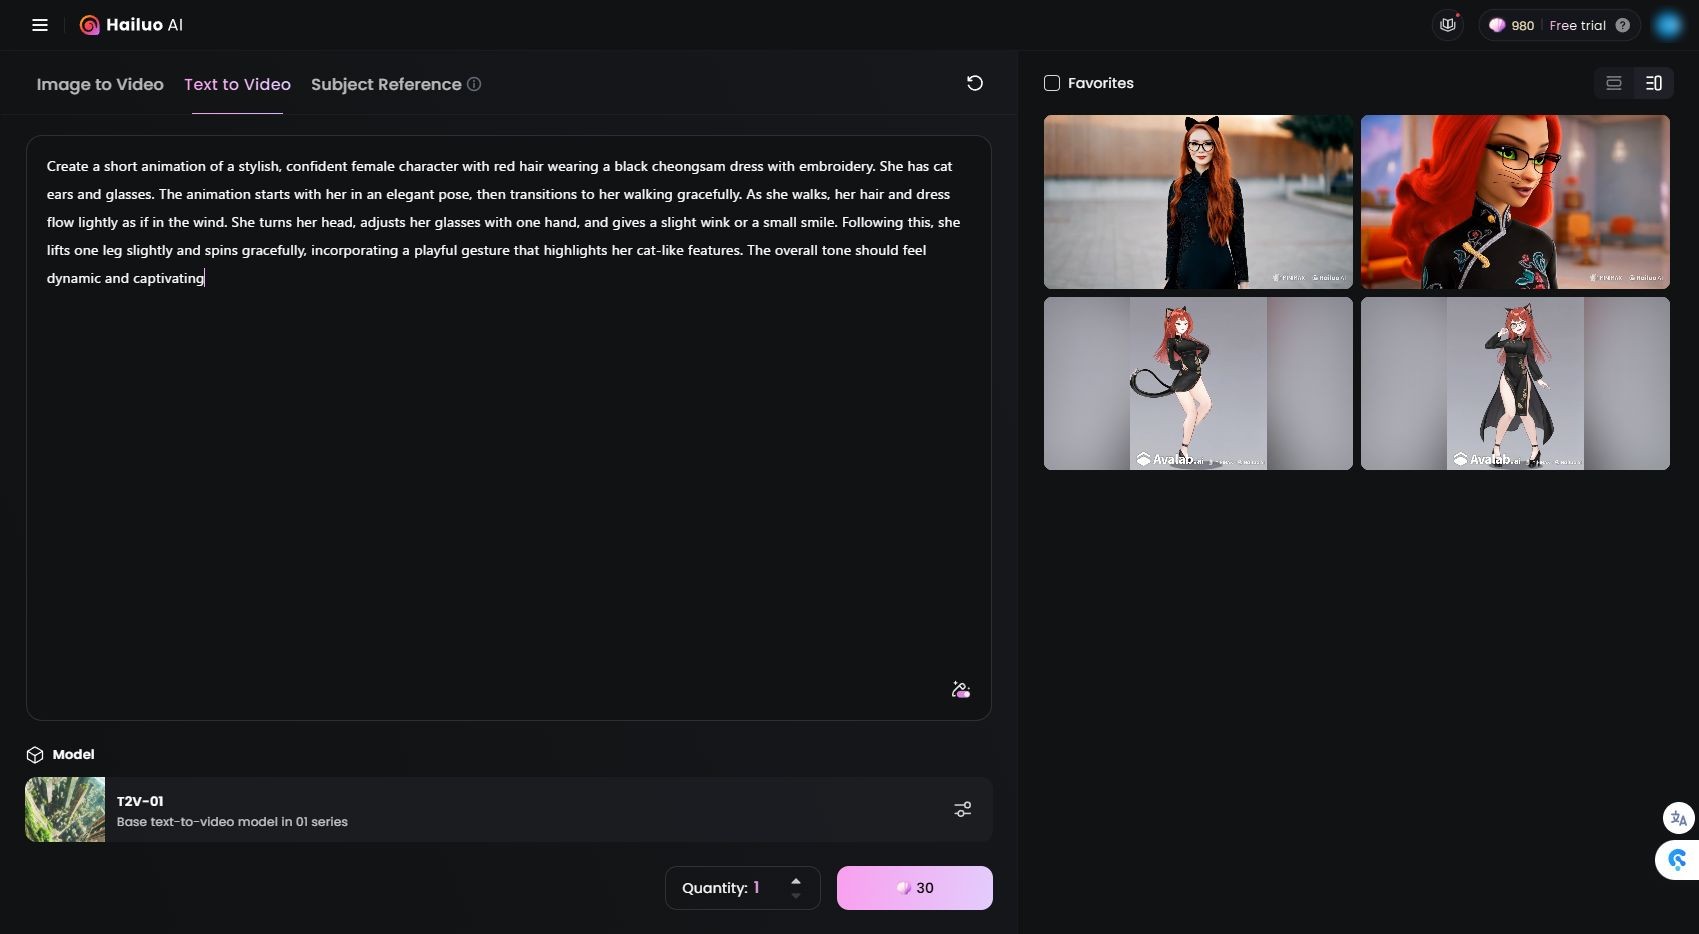Click the Free trial help icon
This screenshot has width=1699, height=934.
[1623, 26]
